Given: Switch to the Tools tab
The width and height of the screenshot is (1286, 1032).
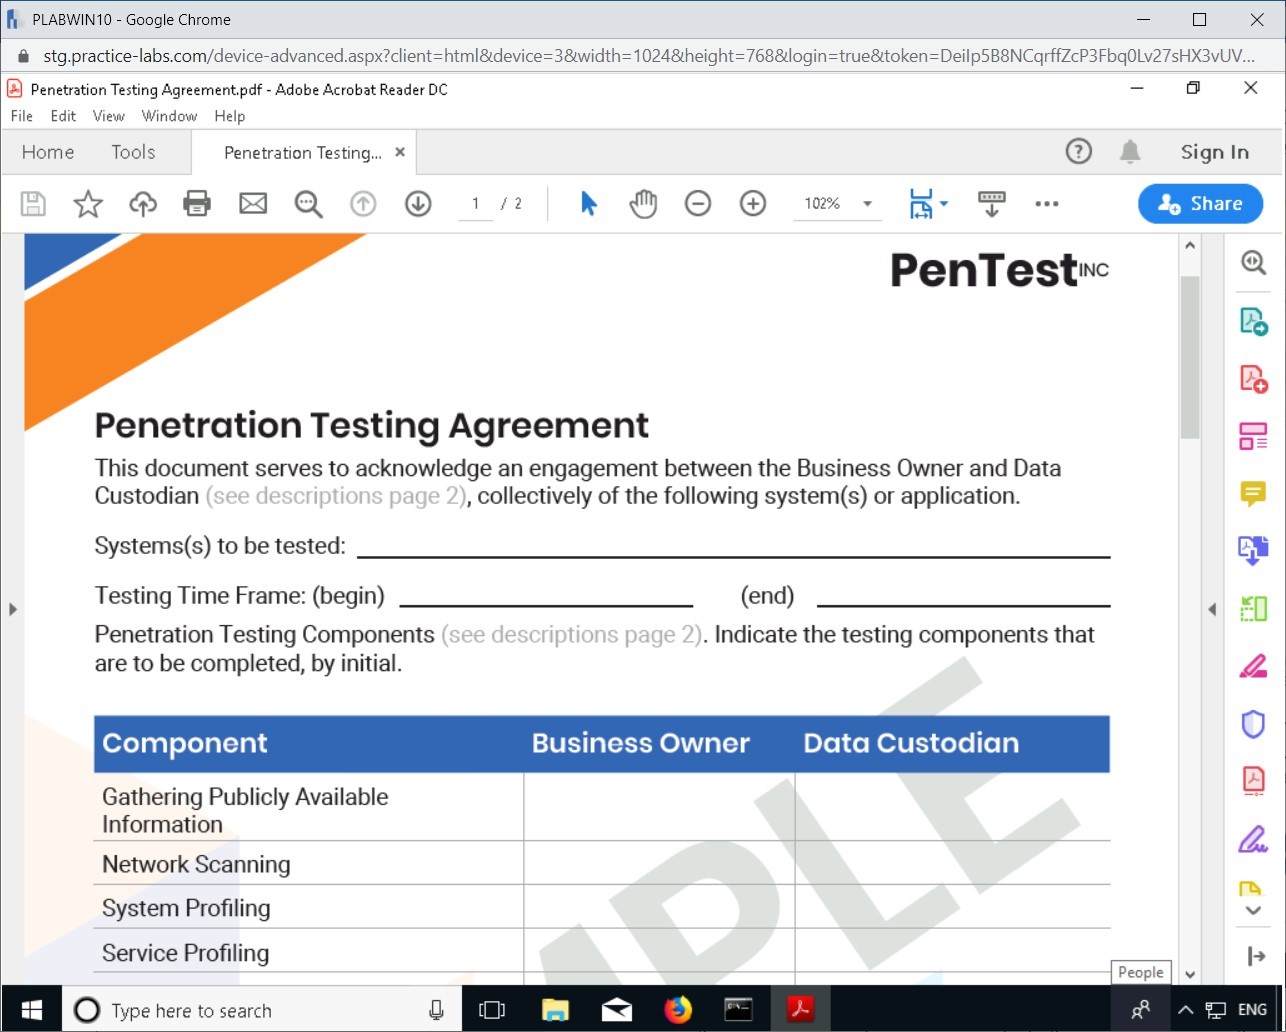Looking at the screenshot, I should [133, 152].
